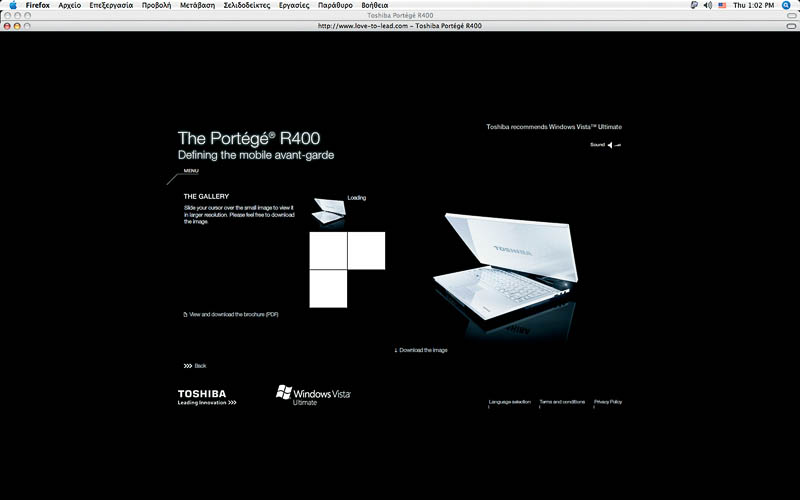Screen dimensions: 800x500
Task: Open the Firefox application menu
Action: point(38,5)
